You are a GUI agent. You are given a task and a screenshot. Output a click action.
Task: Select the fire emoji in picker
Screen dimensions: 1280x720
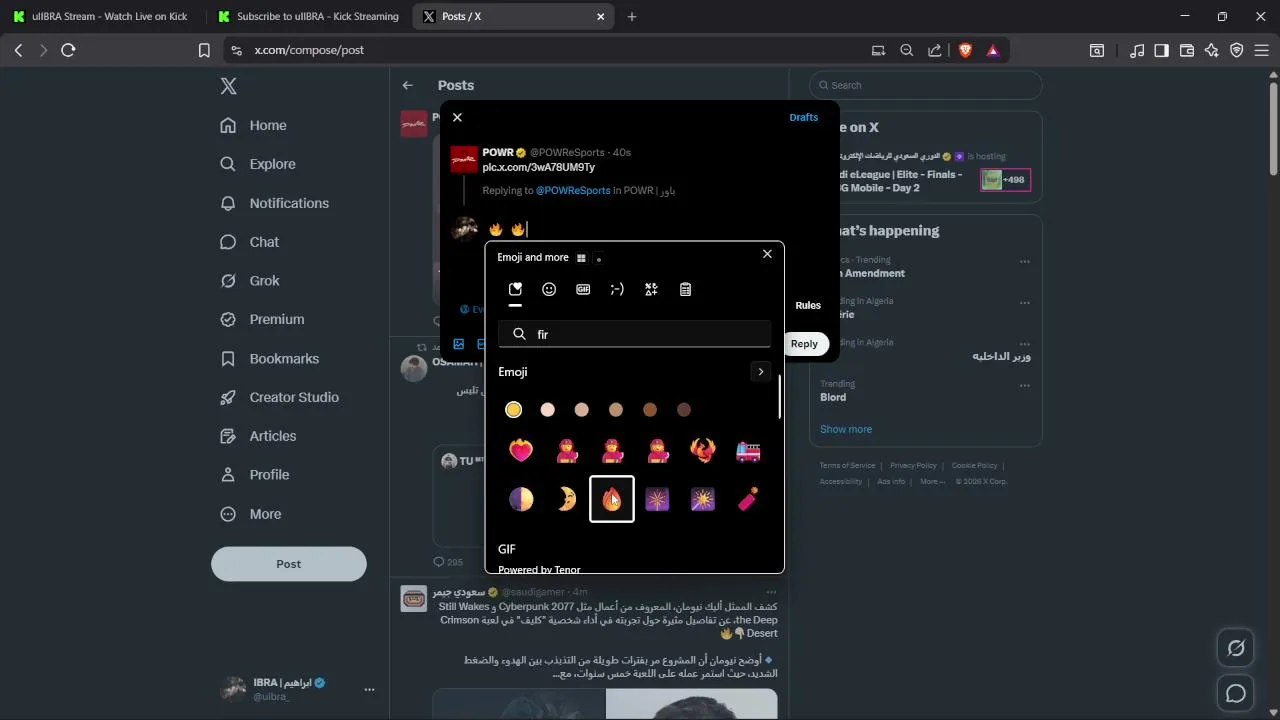pos(612,499)
